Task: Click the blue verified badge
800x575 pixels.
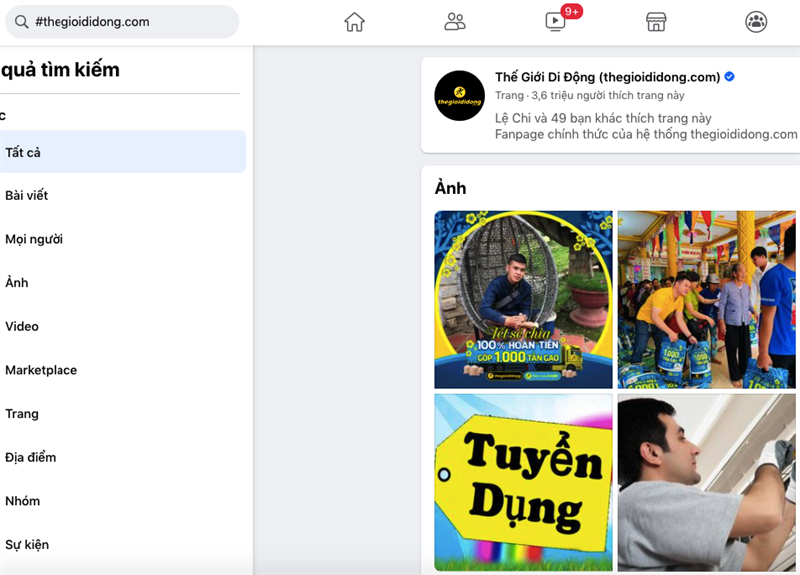Action: point(730,77)
